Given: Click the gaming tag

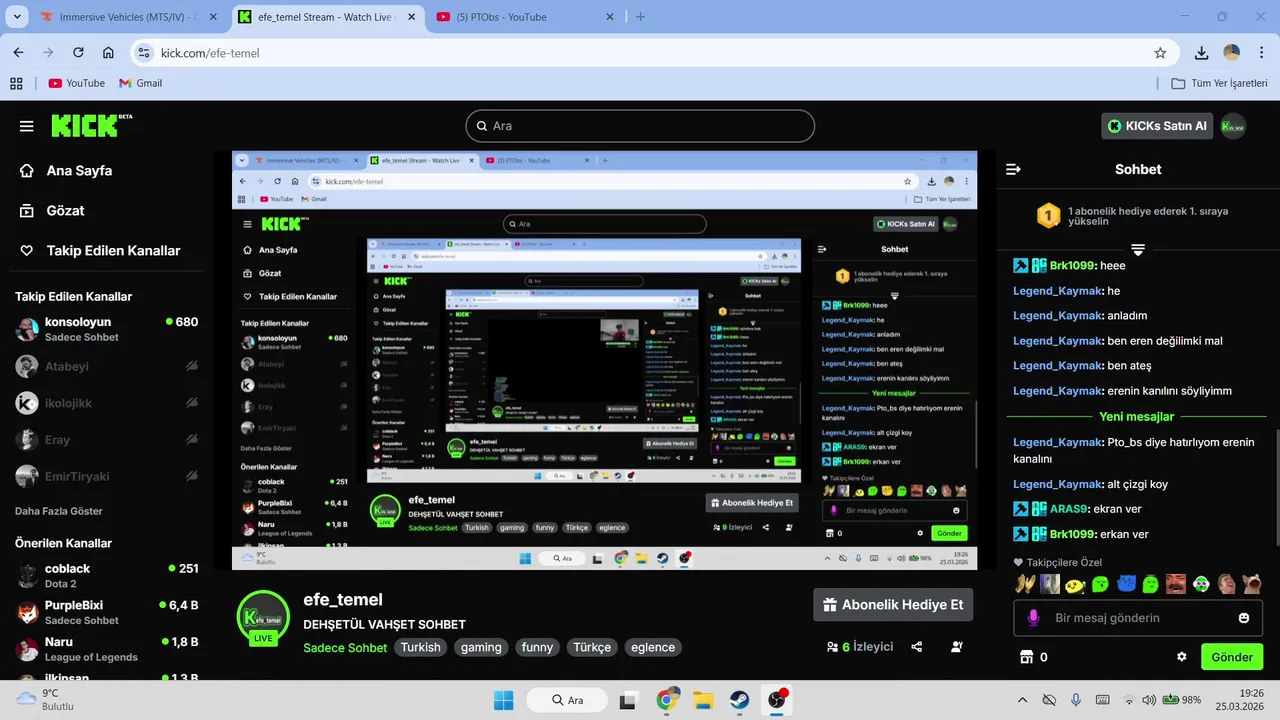Looking at the screenshot, I should [481, 647].
